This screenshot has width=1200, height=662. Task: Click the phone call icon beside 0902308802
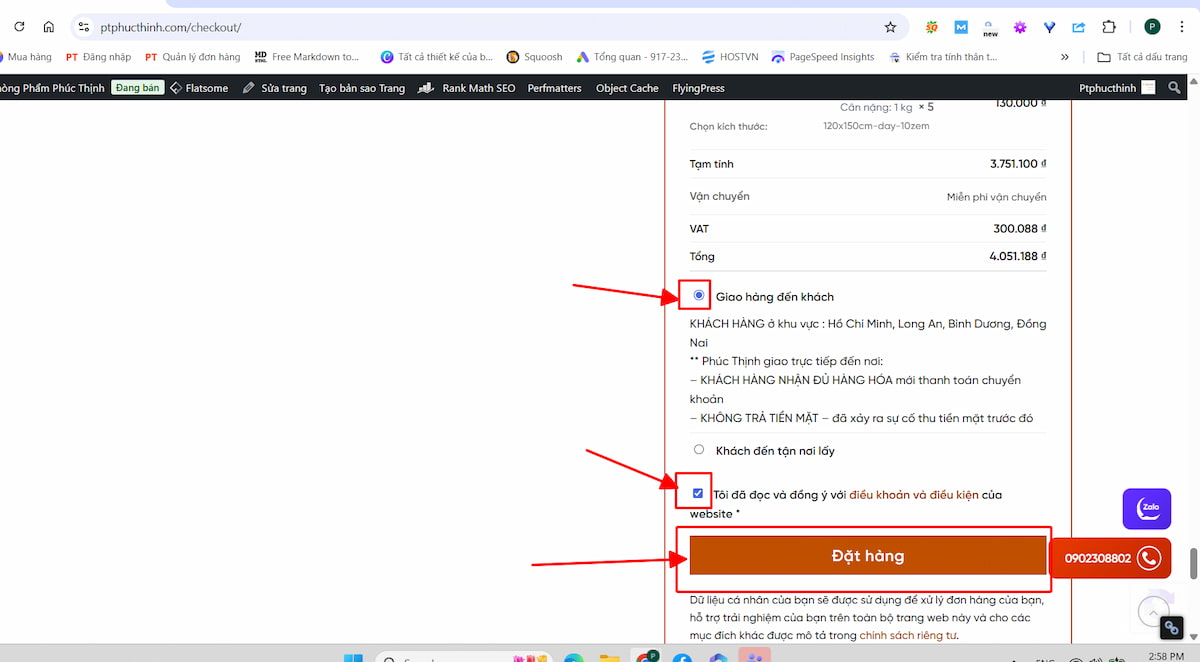[x=1148, y=558]
